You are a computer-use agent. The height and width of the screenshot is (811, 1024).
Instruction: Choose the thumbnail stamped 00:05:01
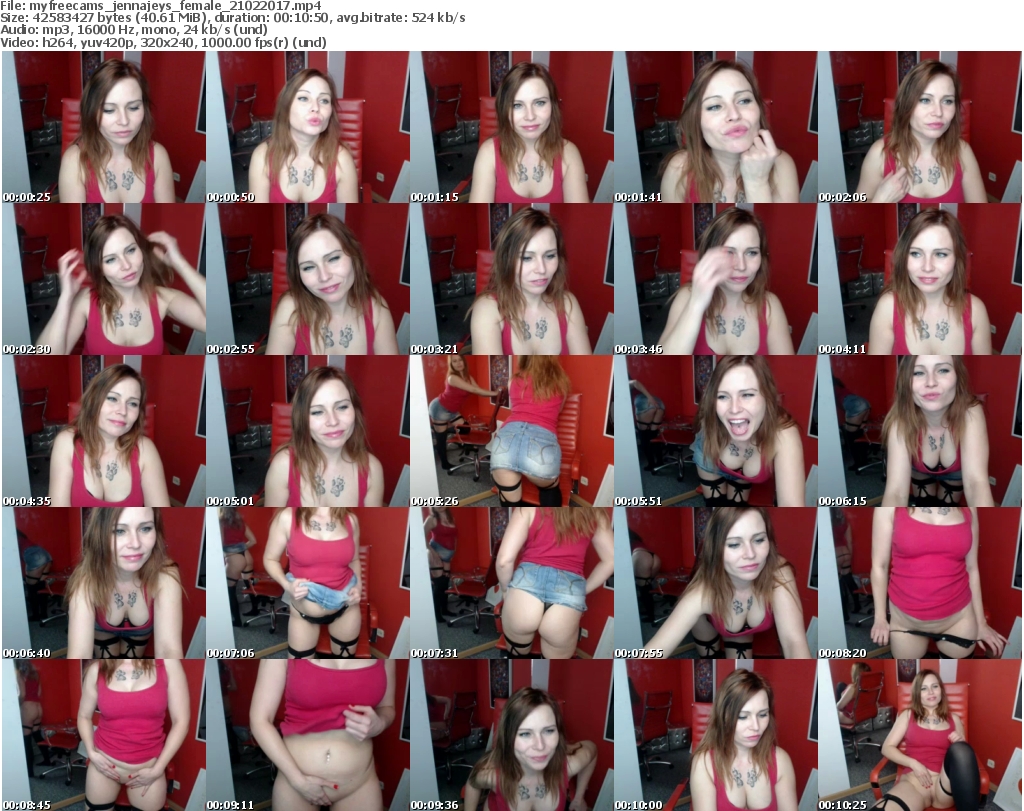tap(308, 431)
